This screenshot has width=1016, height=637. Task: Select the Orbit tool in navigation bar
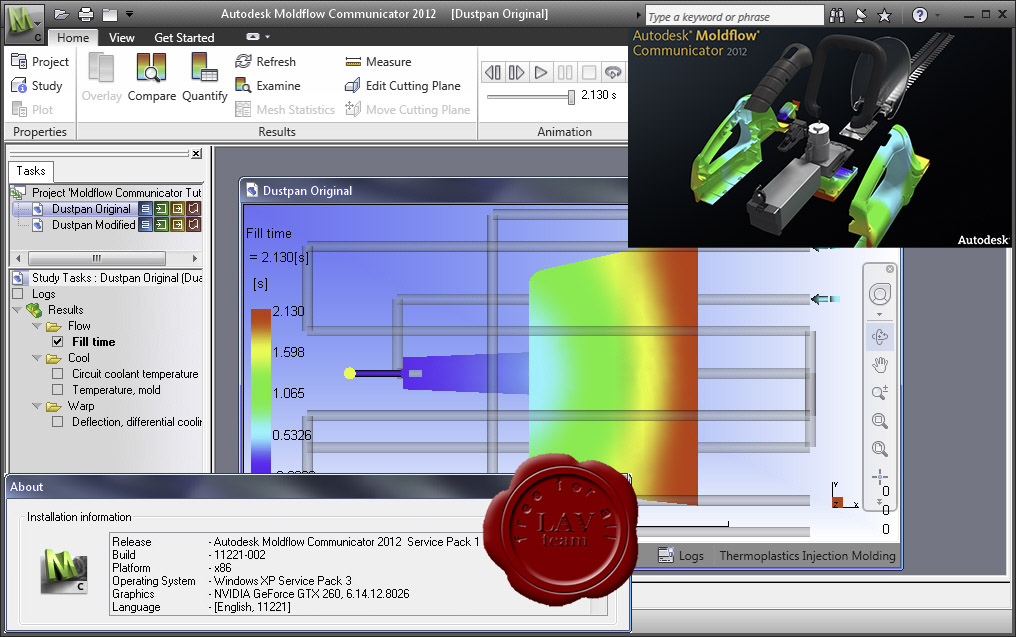(880, 337)
